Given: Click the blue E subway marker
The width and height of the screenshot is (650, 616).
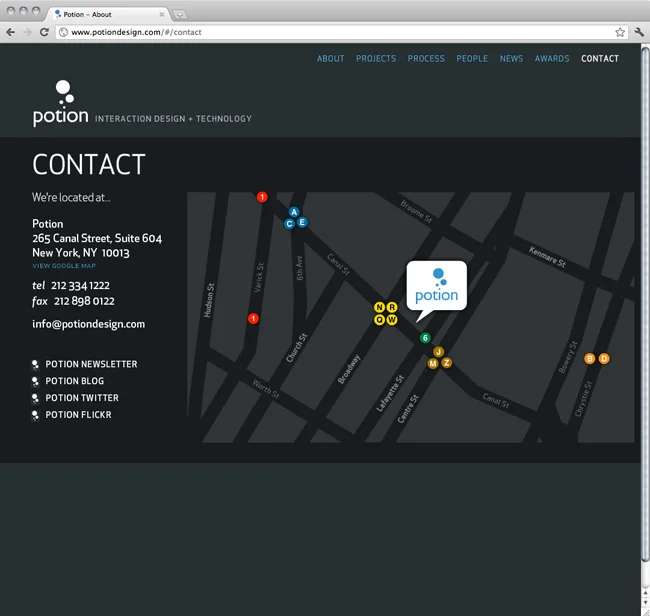Looking at the screenshot, I should click(302, 222).
